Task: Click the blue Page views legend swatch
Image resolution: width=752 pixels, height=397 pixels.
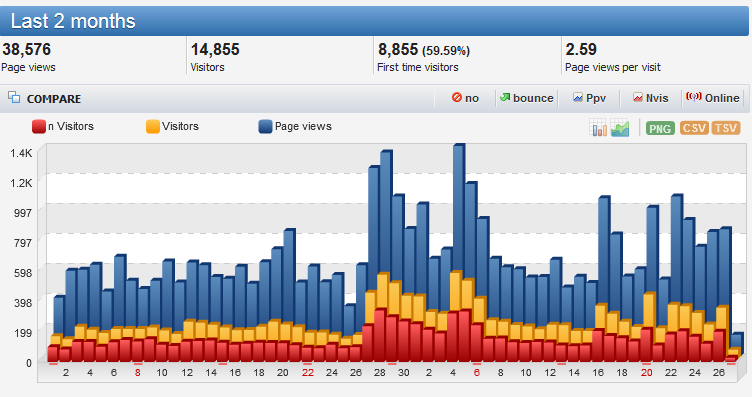Action: [265, 127]
